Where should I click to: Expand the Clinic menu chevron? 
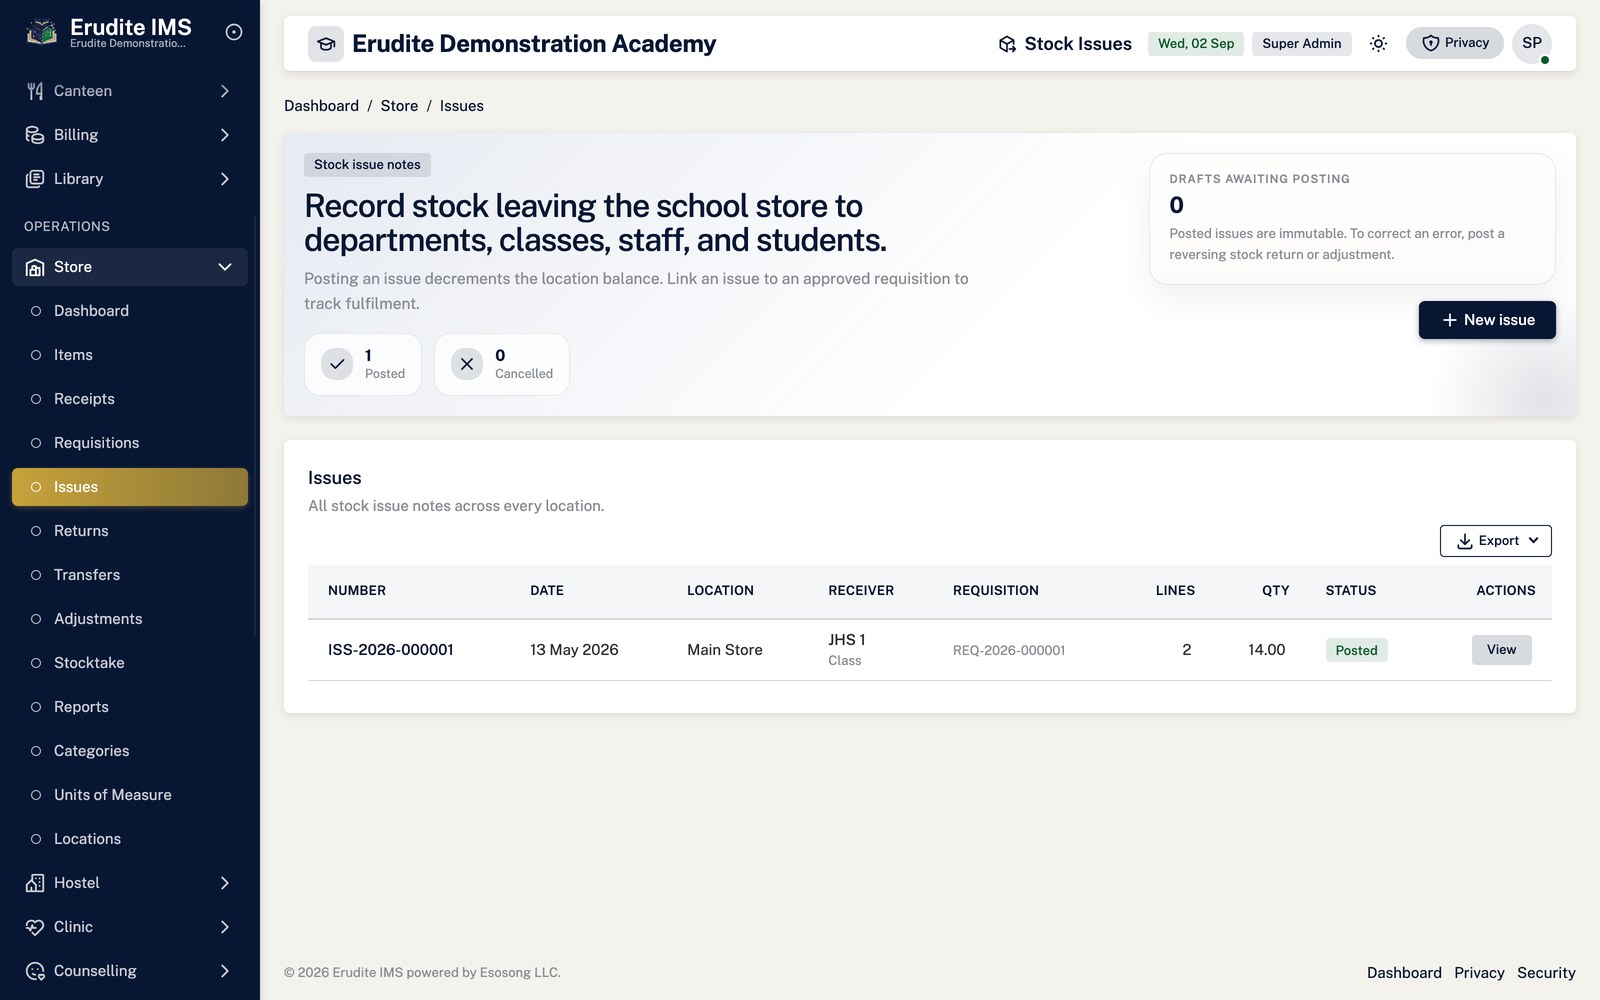pyautogui.click(x=225, y=927)
